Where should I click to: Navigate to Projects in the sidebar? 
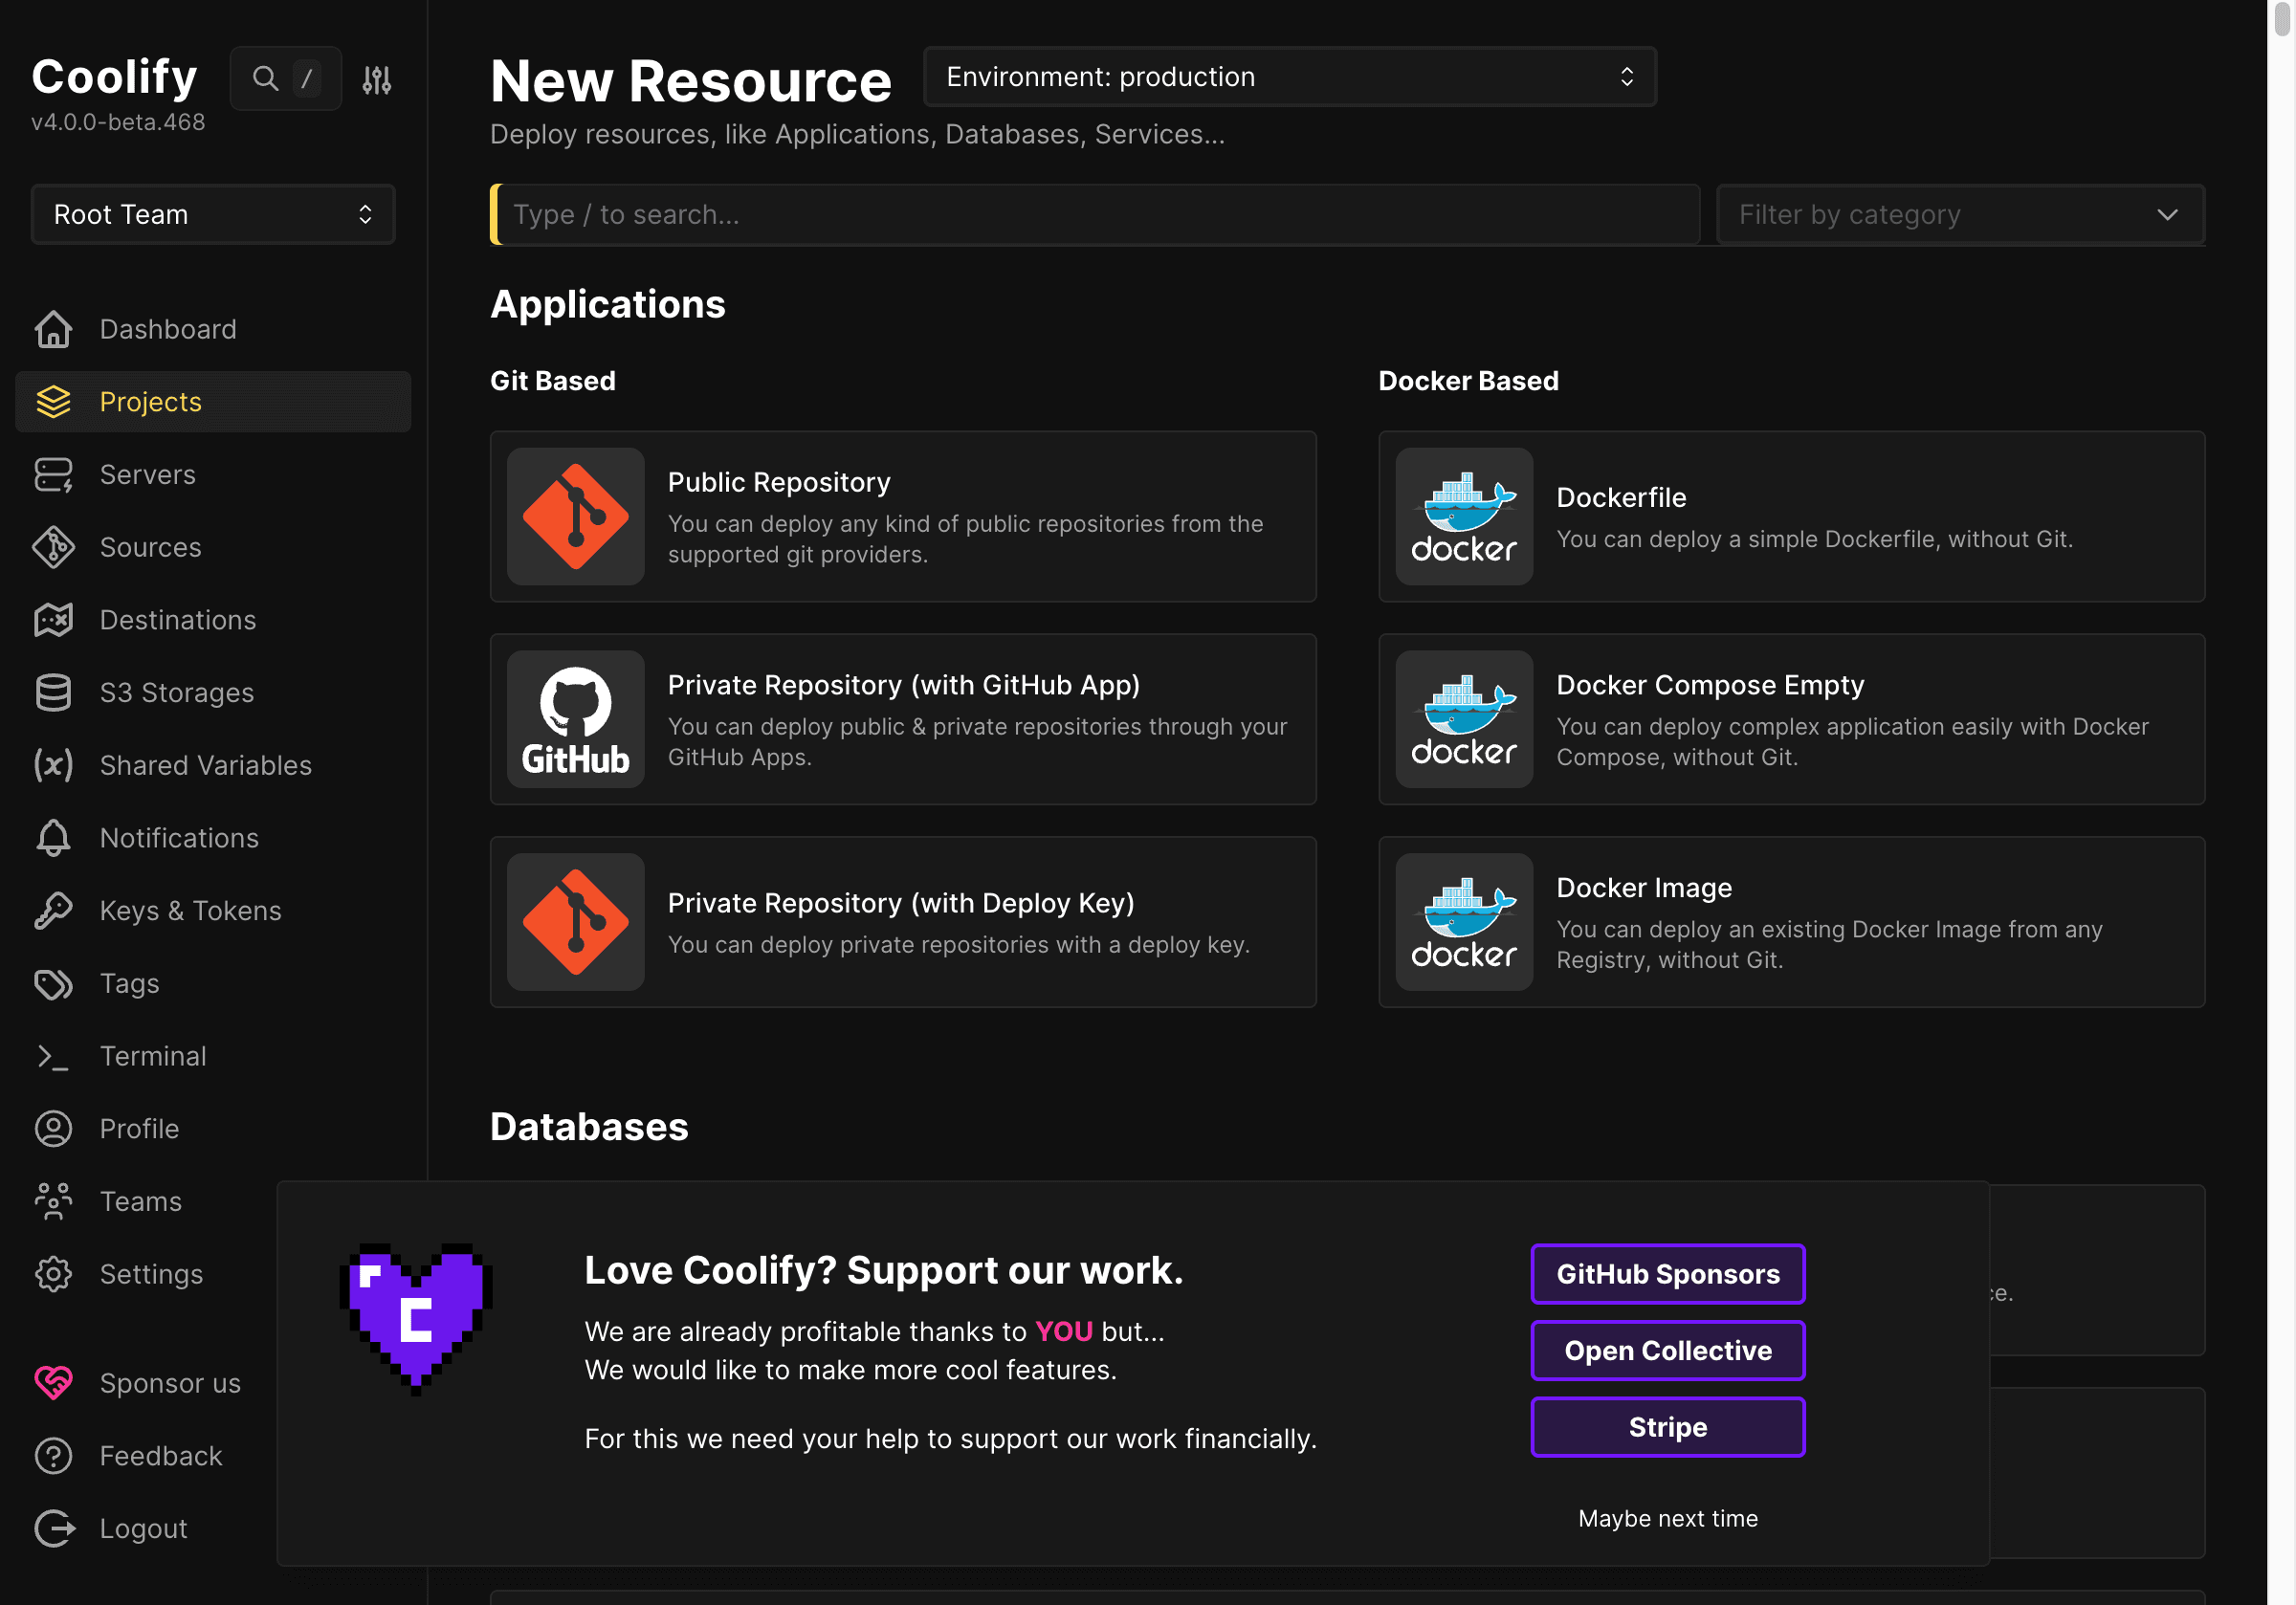click(150, 401)
